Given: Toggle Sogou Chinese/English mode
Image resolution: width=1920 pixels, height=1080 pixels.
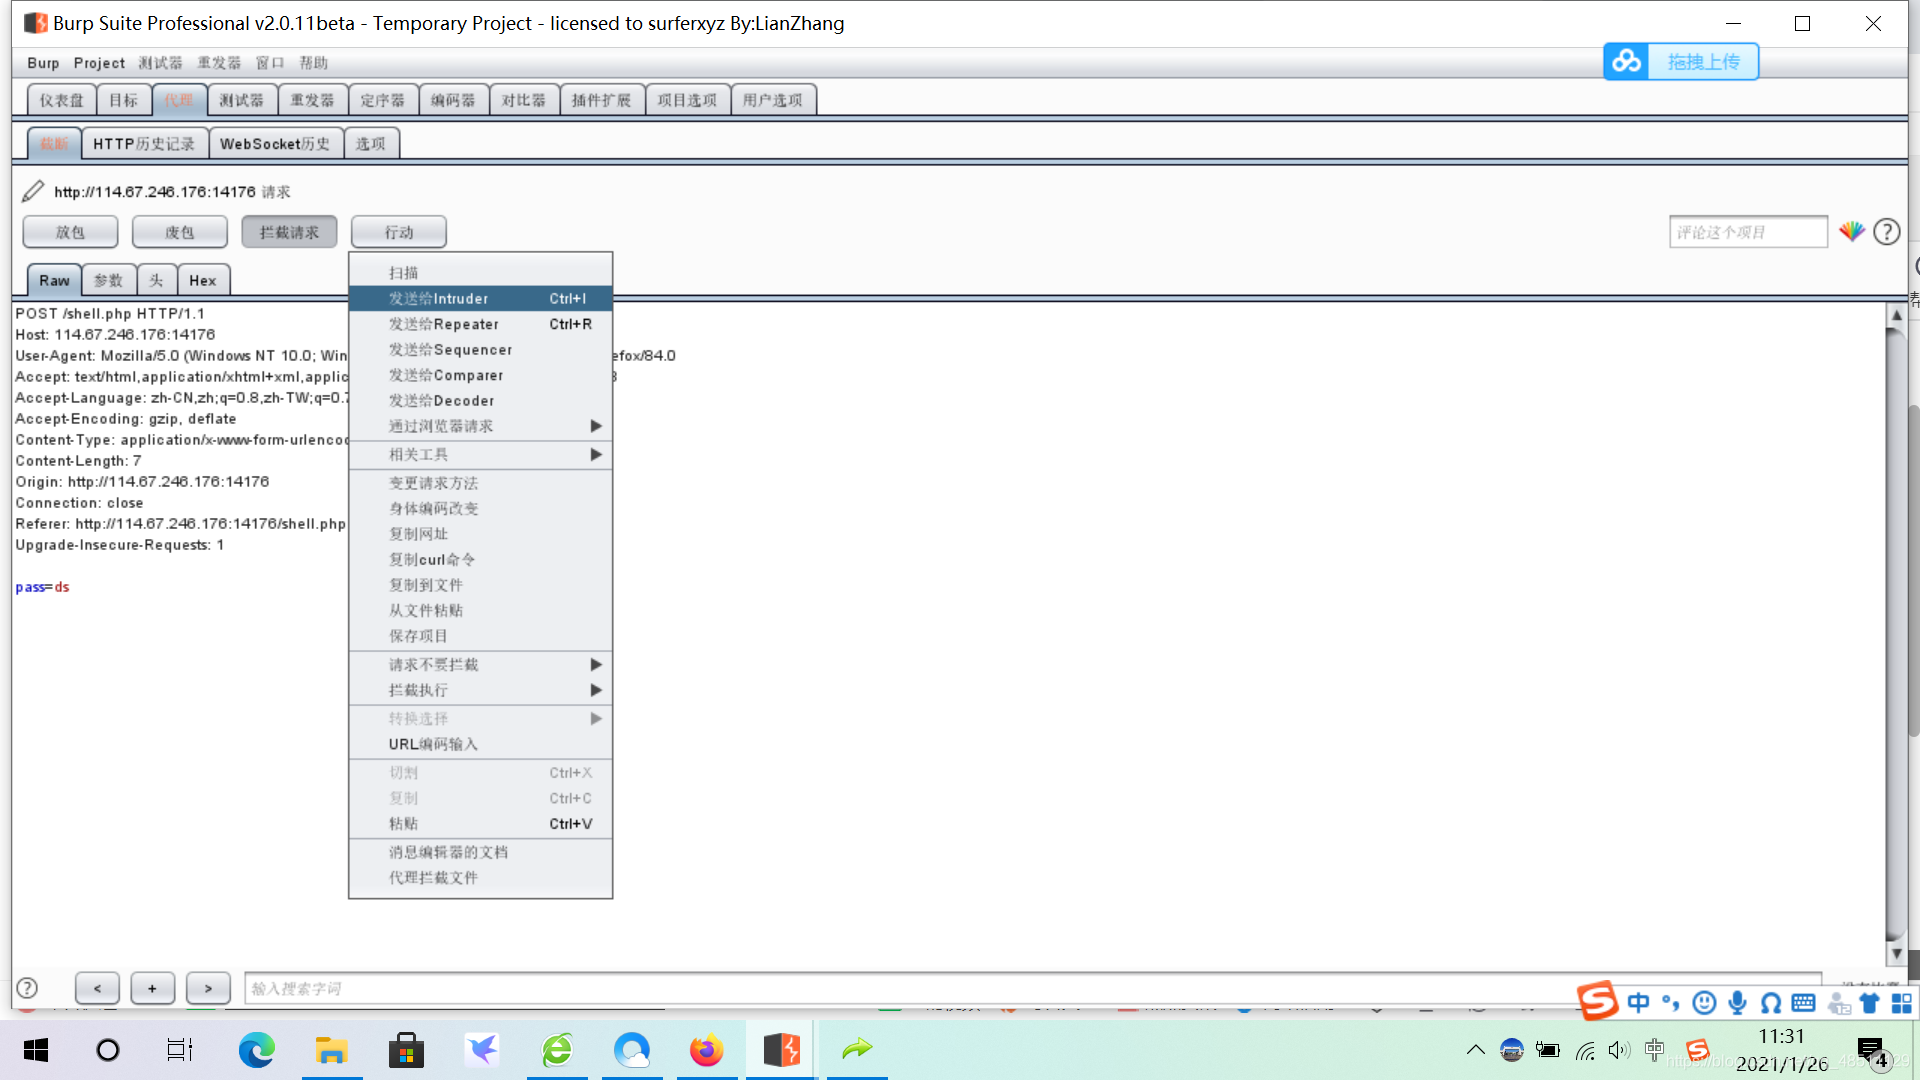Looking at the screenshot, I should 1638,1003.
